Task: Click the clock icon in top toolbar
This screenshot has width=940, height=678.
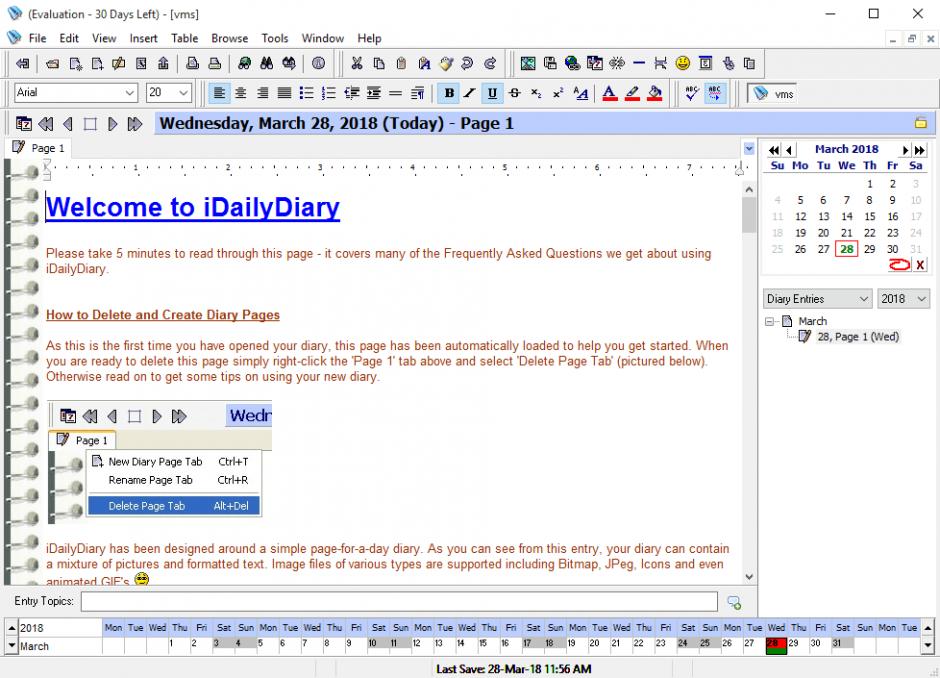Action: (x=319, y=64)
